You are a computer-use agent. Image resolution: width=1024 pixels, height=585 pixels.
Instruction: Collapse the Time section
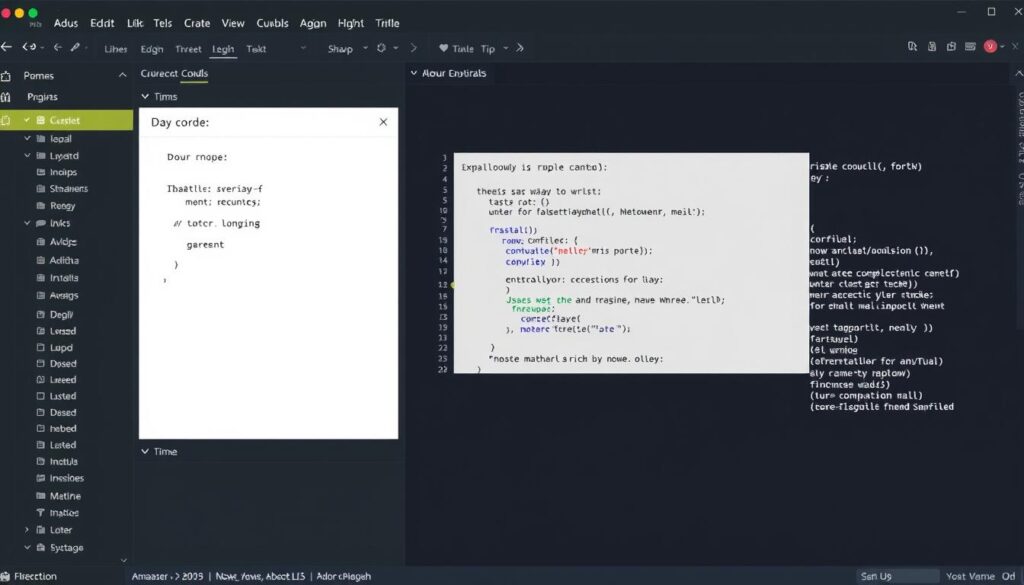click(145, 452)
